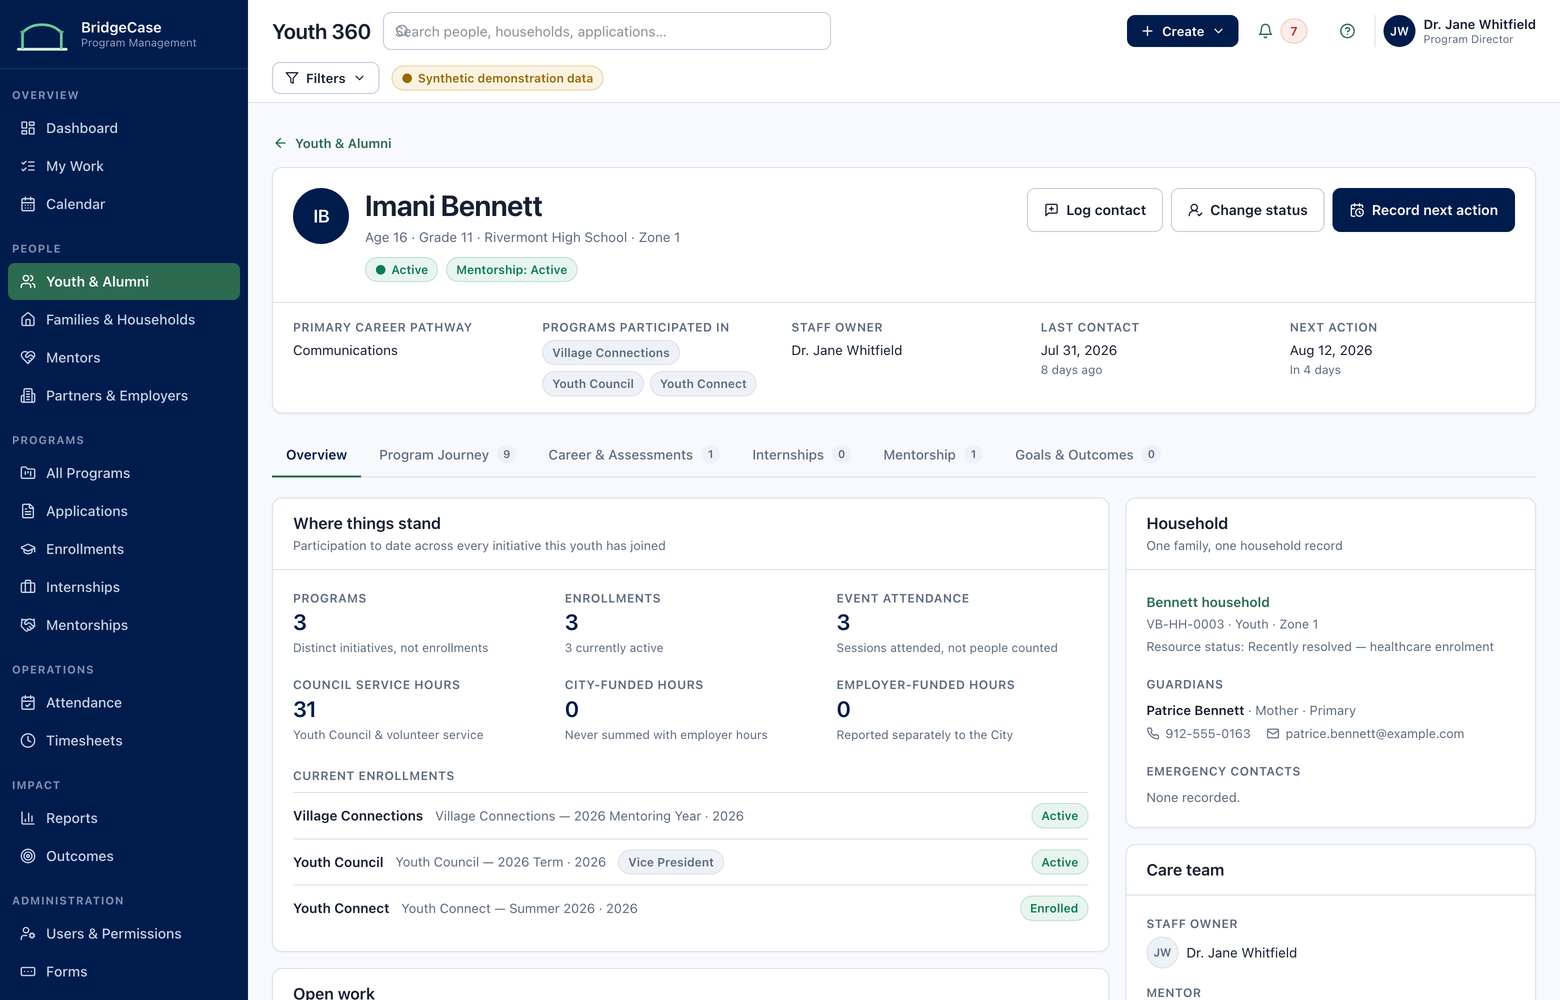
Task: Click the Mentorship: Active status badge
Action: [512, 270]
